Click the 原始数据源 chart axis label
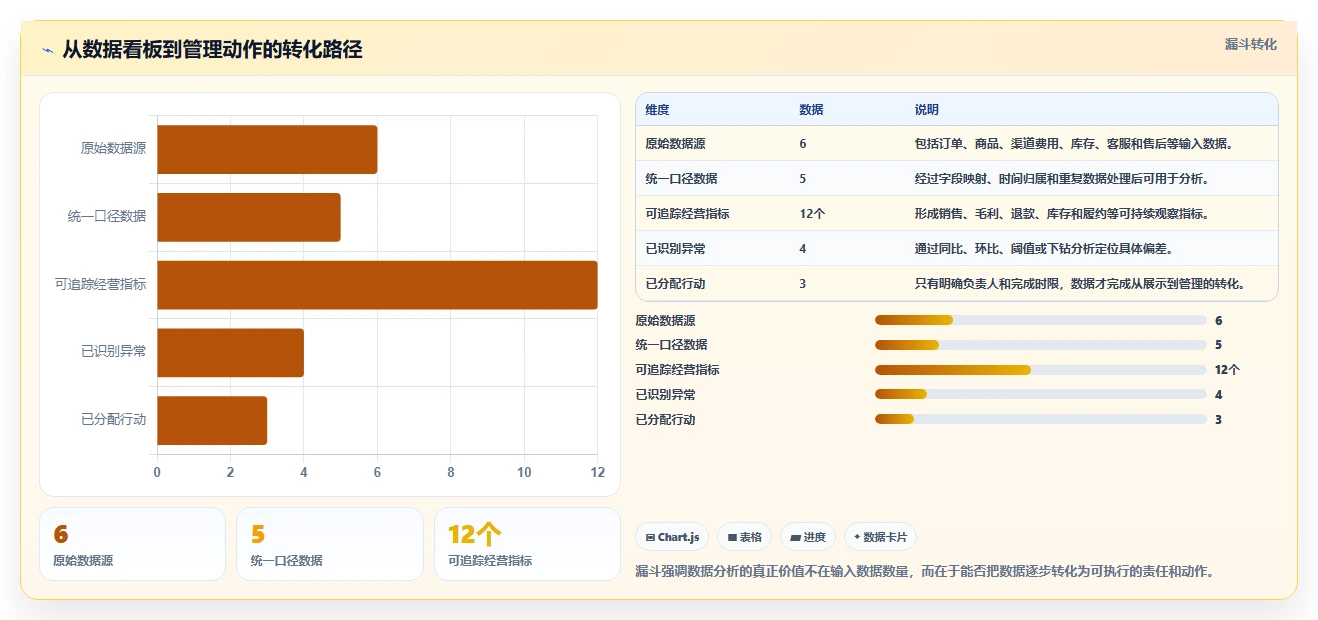The image size is (1318, 620). 113,149
